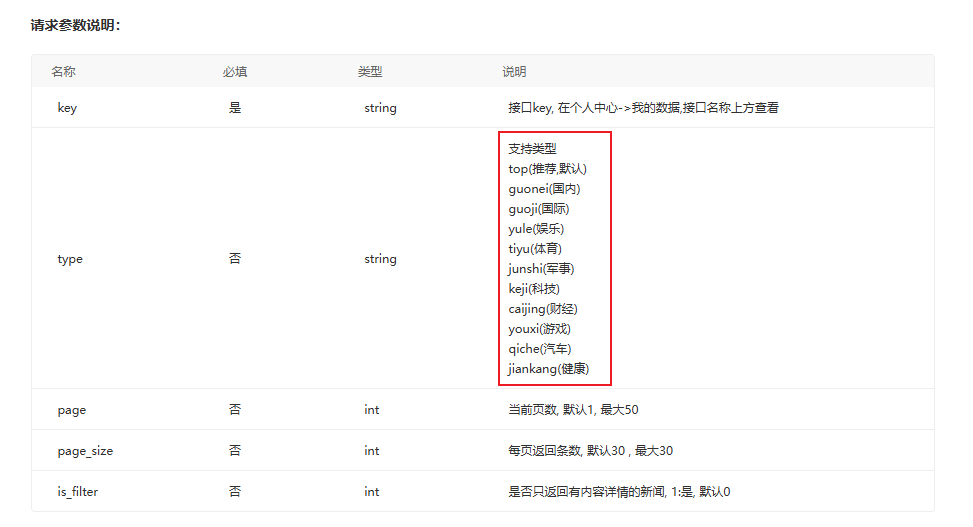This screenshot has height=527, width=973.
Task: Click string type in the key row
Action: click(380, 108)
